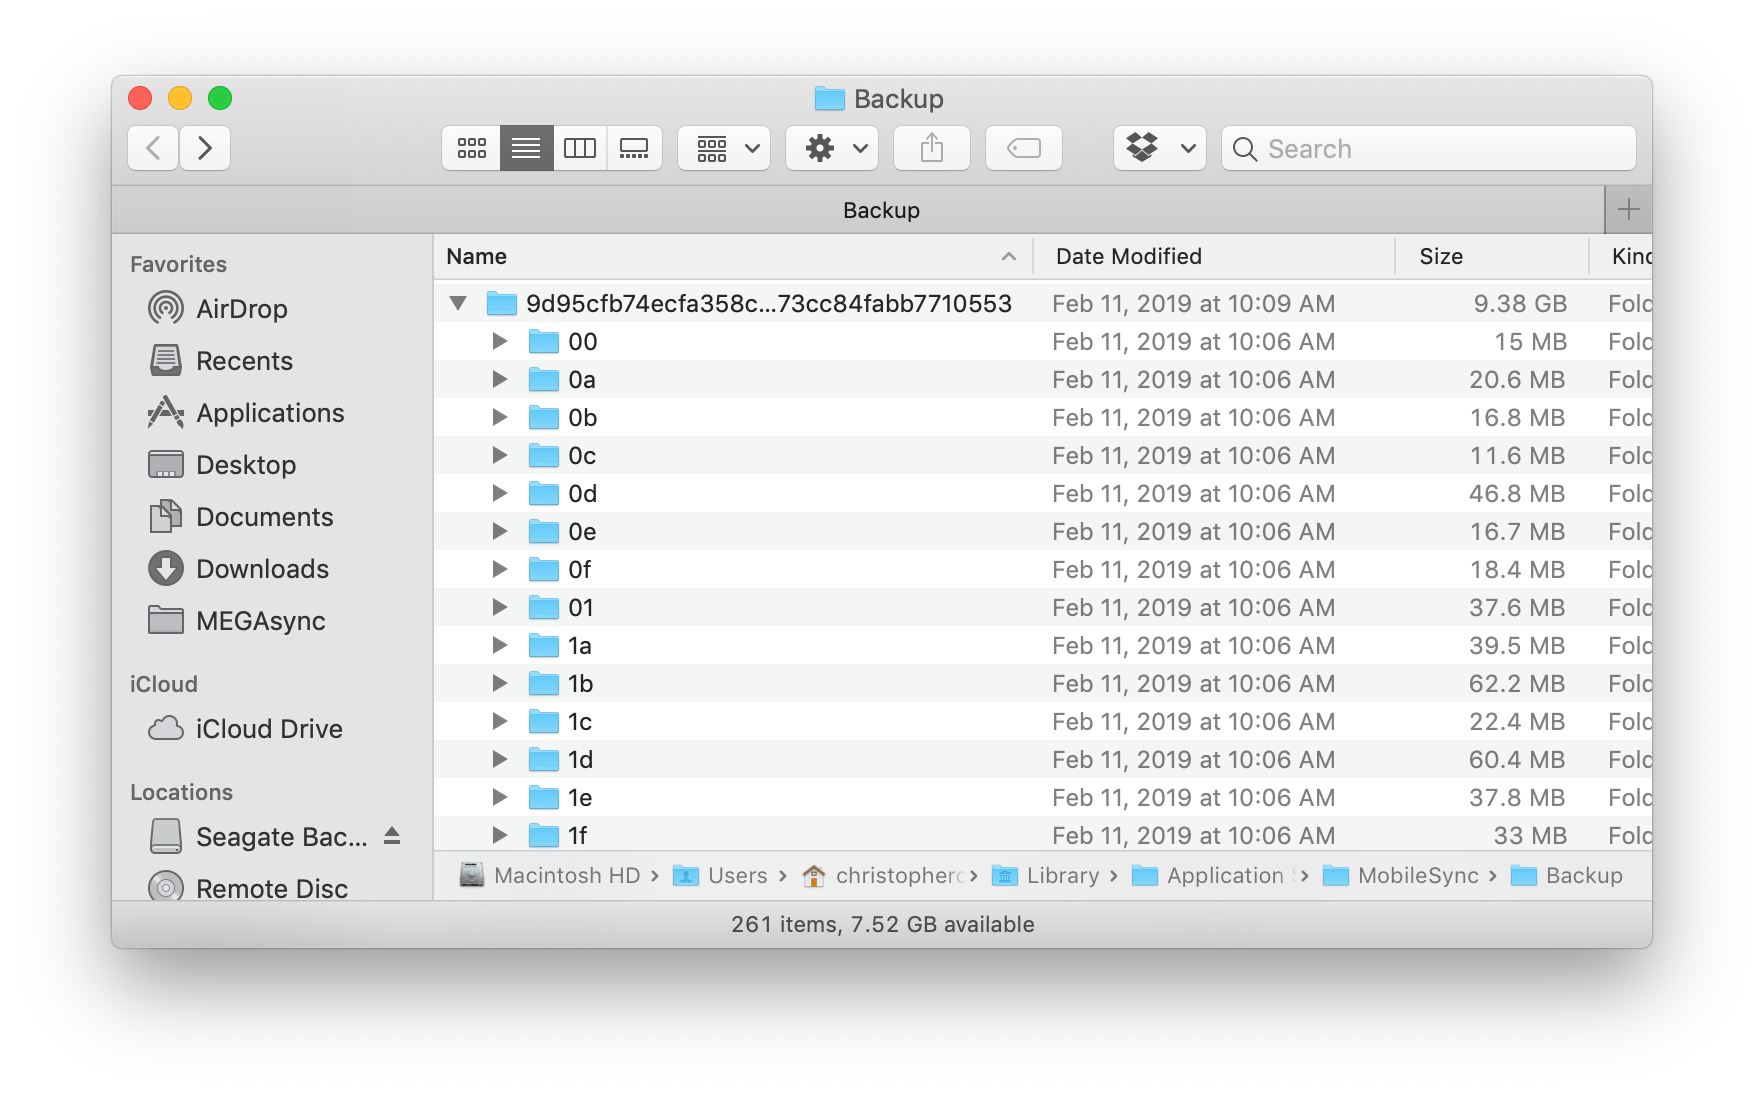Select the 0c folder icon
Viewport: 1764px width, 1096px height.
(x=544, y=455)
